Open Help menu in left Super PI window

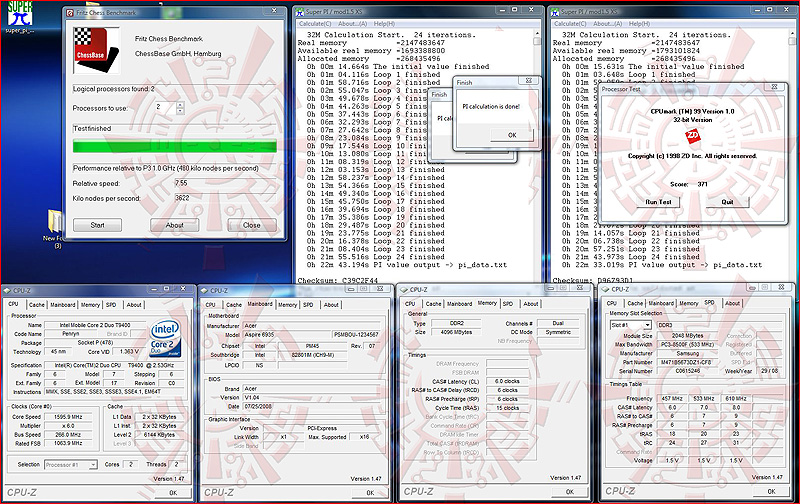(384, 23)
